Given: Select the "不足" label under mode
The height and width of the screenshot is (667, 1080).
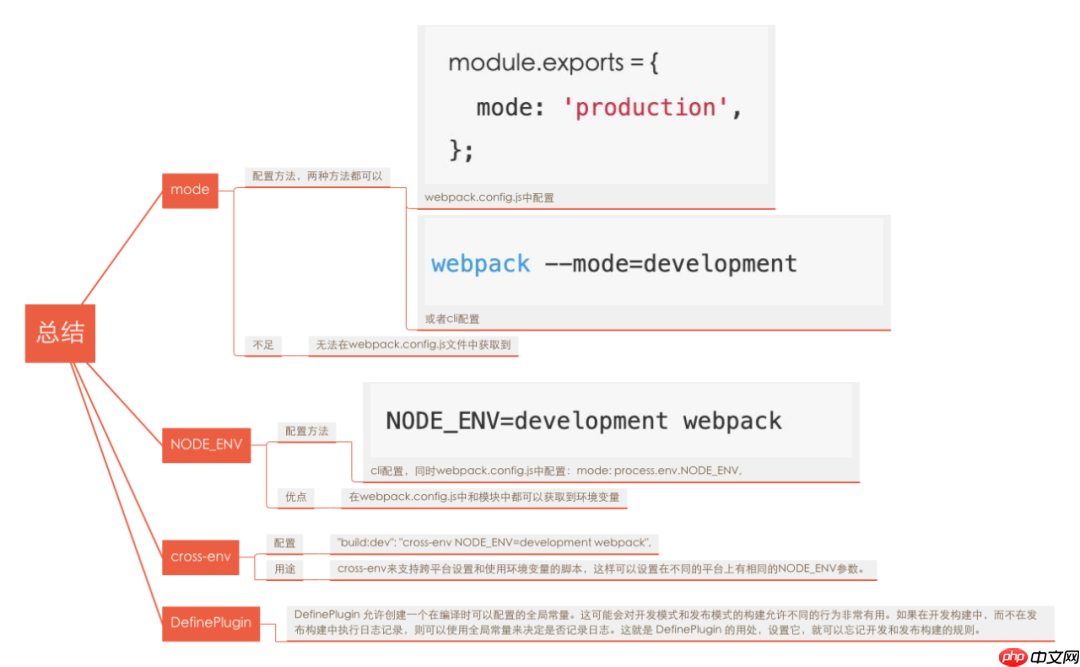Looking at the screenshot, I should 263,344.
